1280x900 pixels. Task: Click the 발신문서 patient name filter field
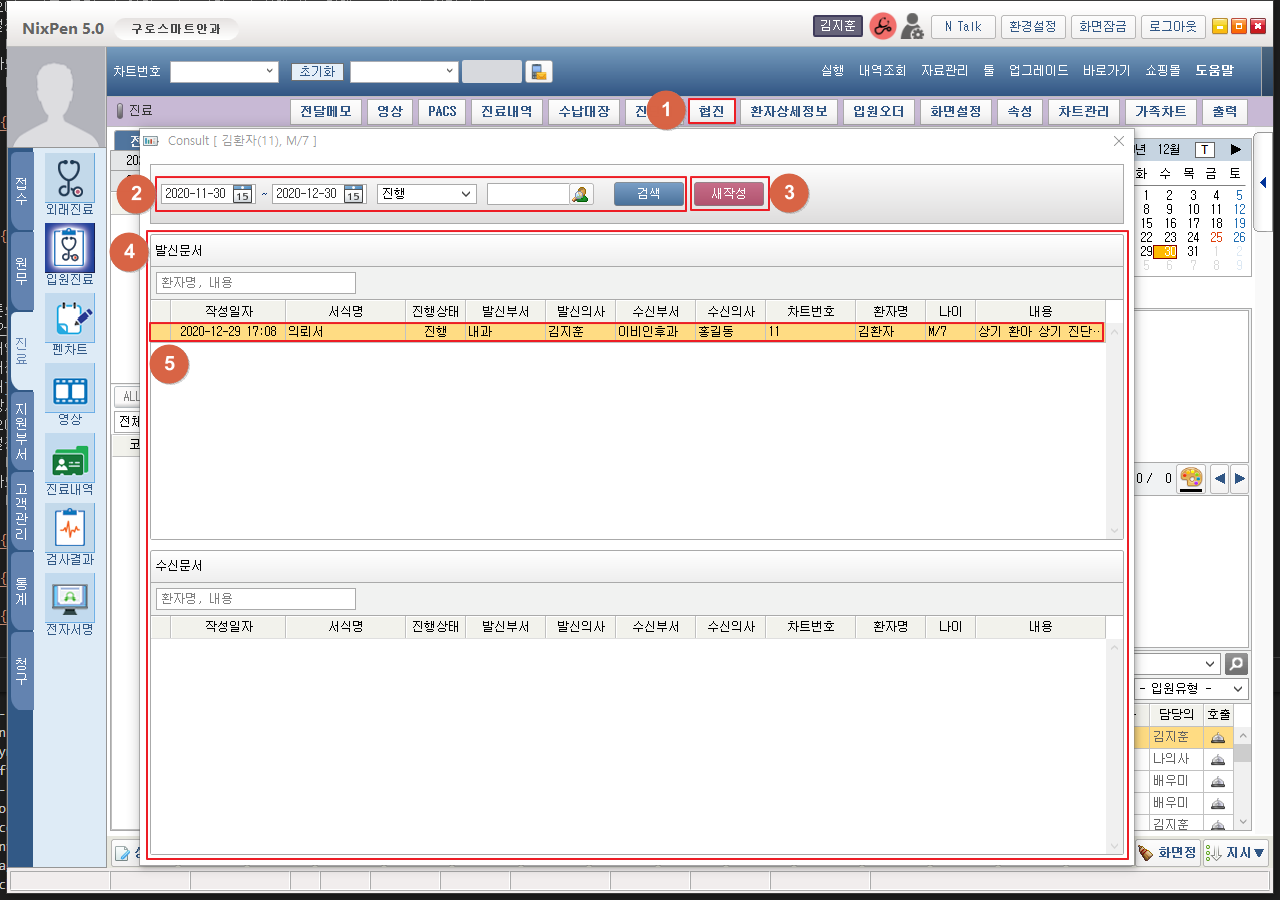tap(256, 283)
